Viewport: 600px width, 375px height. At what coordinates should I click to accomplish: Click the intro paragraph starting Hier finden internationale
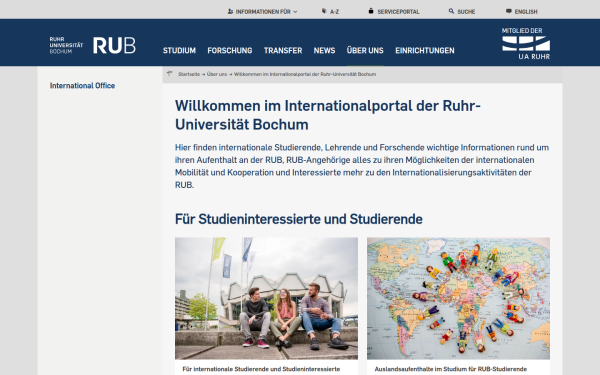362,166
